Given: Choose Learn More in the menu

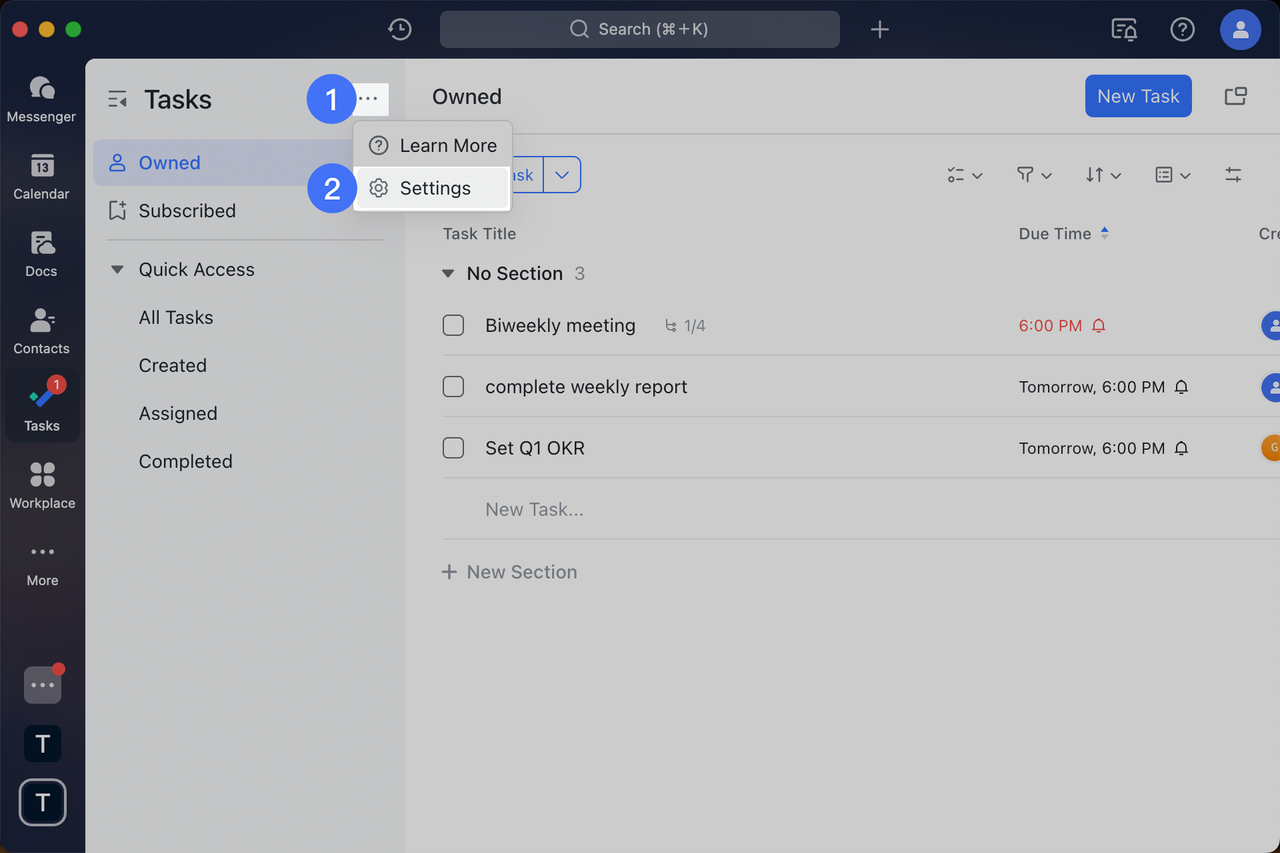Looking at the screenshot, I should tap(447, 145).
